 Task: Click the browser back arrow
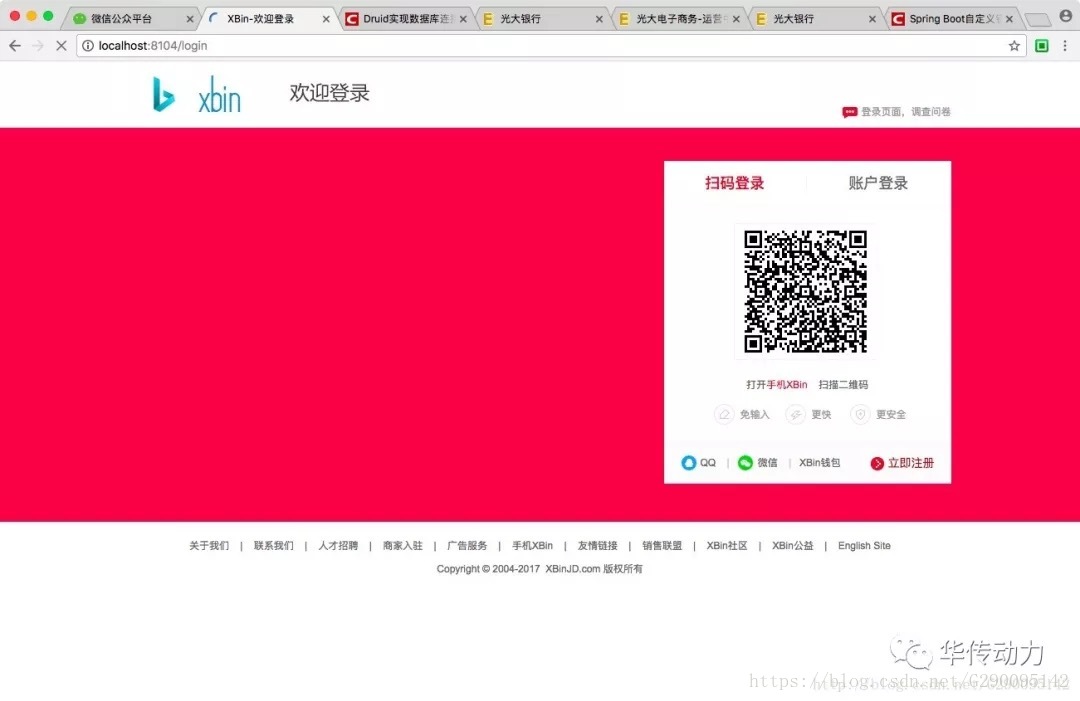pos(15,45)
